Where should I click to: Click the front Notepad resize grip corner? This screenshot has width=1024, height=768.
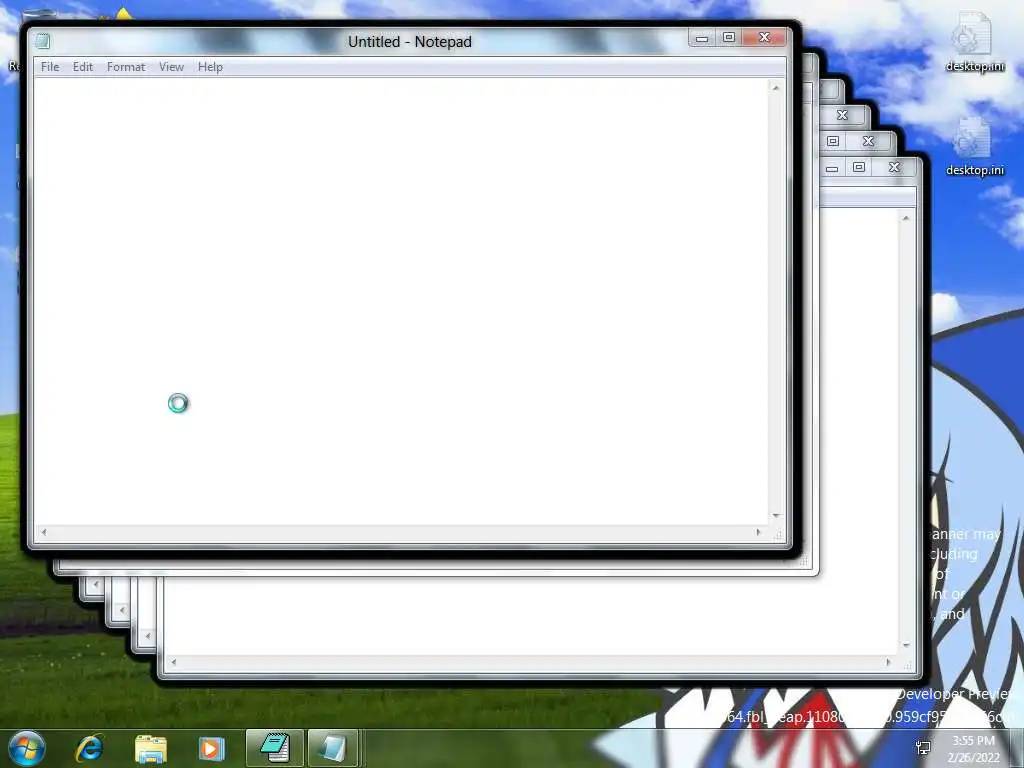[x=777, y=534]
